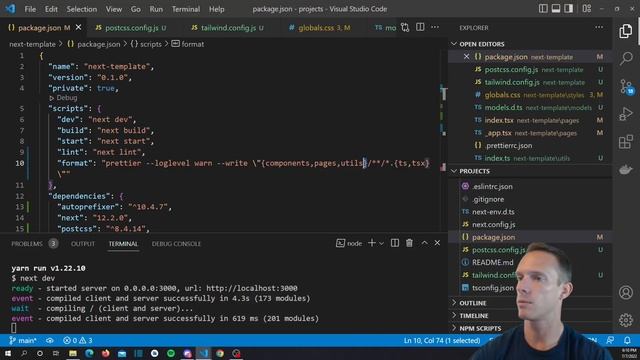
Task: Switch to Output panel tab
Action: [x=83, y=244]
